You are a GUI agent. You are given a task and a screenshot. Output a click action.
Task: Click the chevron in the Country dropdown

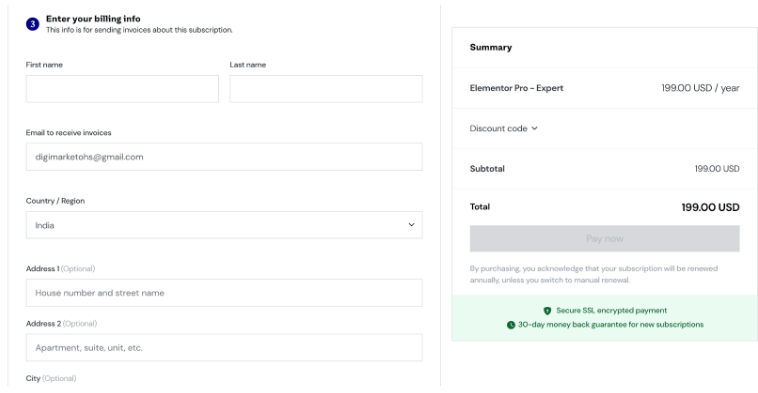pyautogui.click(x=411, y=225)
